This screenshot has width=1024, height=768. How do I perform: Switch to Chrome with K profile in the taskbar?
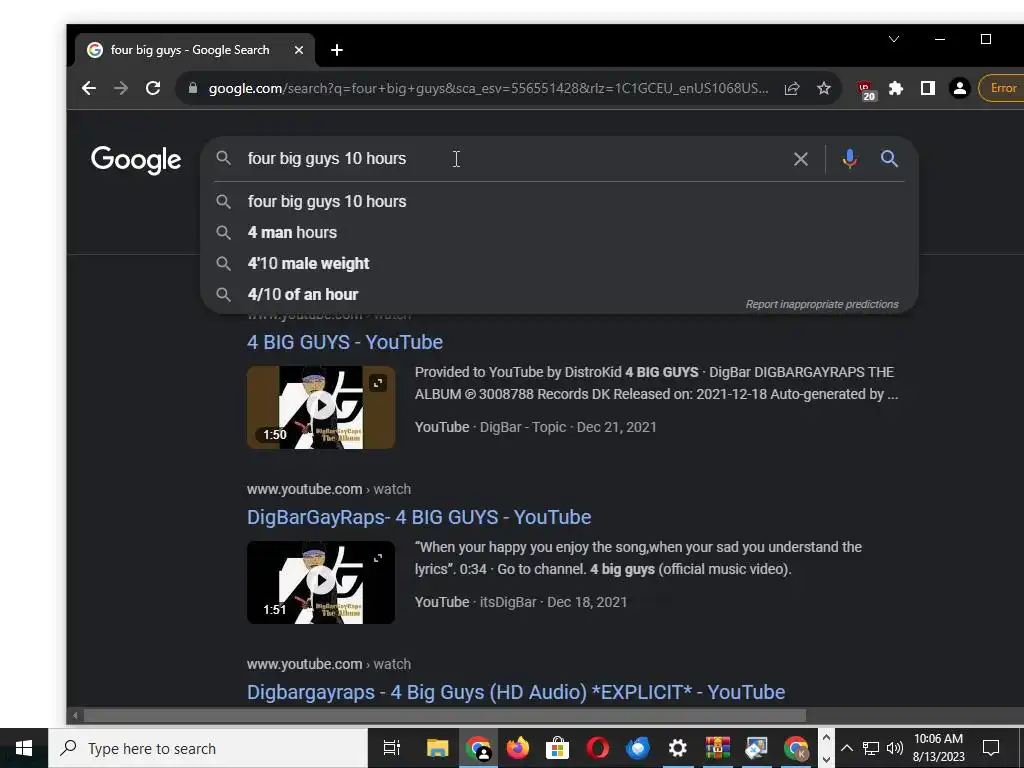pyautogui.click(x=797, y=748)
